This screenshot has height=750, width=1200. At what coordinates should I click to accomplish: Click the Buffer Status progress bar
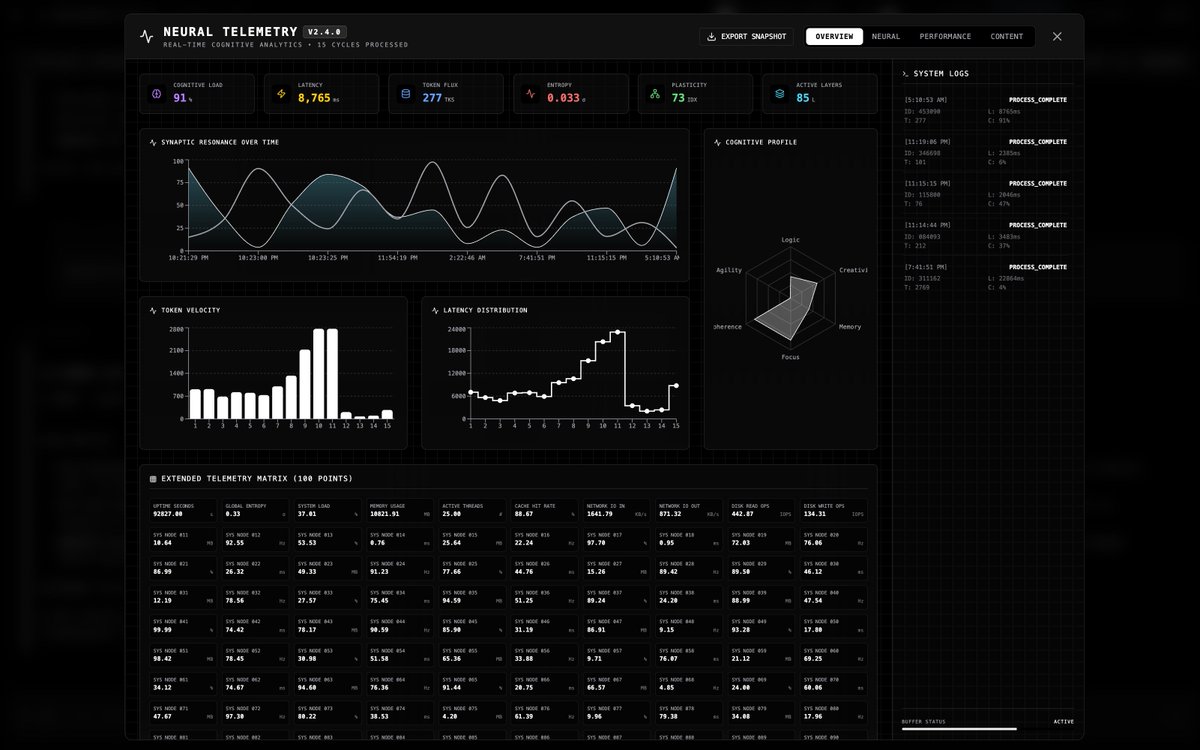click(x=988, y=729)
